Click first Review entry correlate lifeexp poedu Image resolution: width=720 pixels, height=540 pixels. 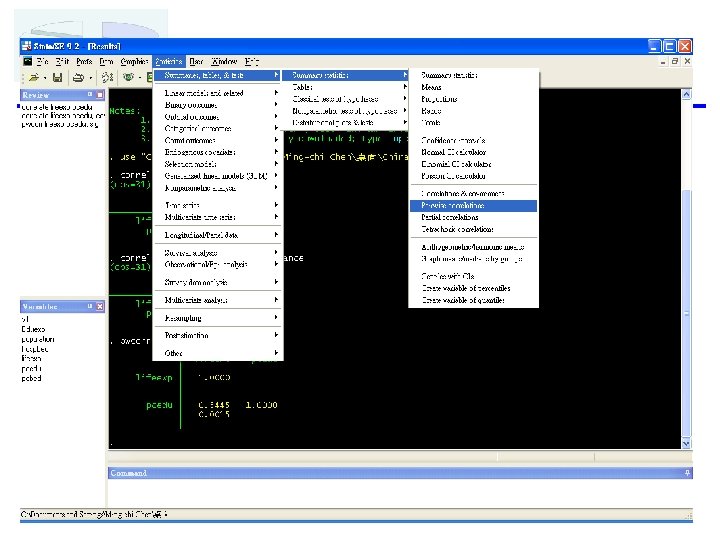pos(57,107)
